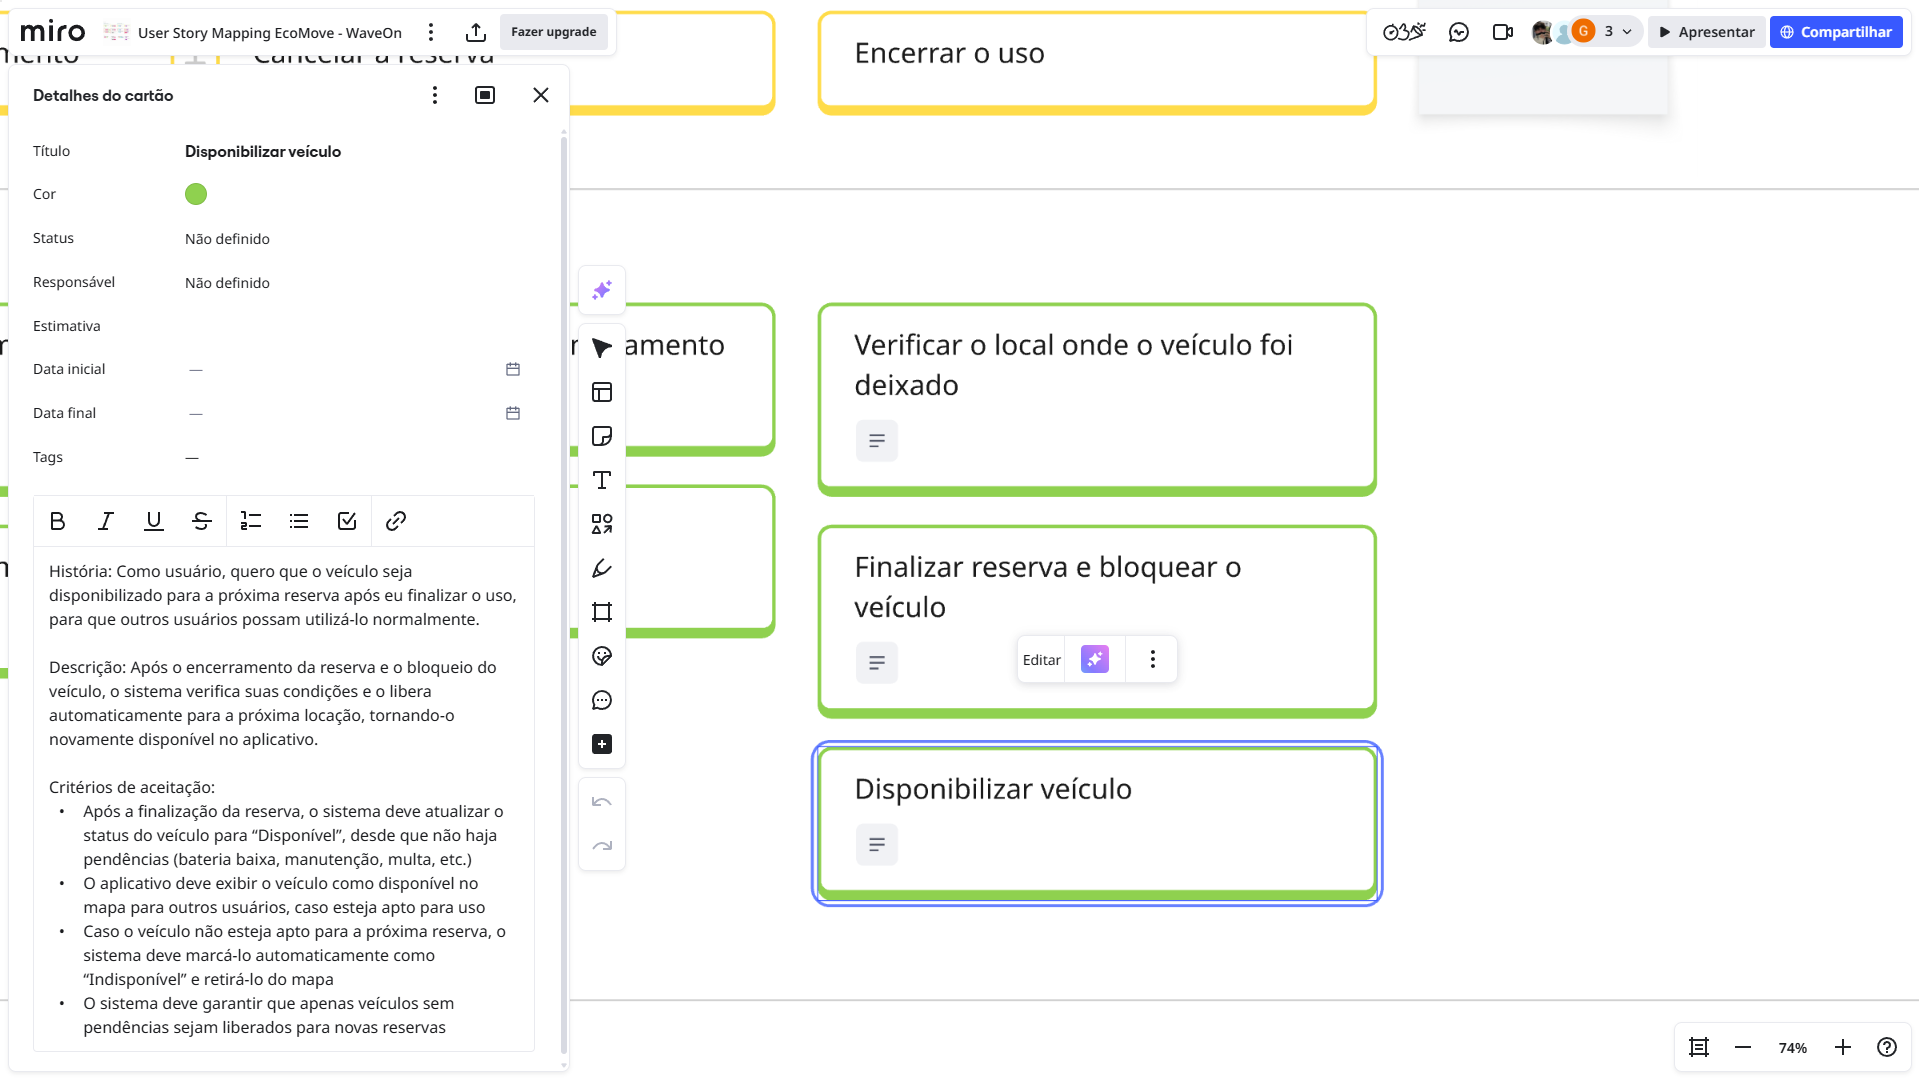Open the card details three-dot menu

[x=434, y=95]
